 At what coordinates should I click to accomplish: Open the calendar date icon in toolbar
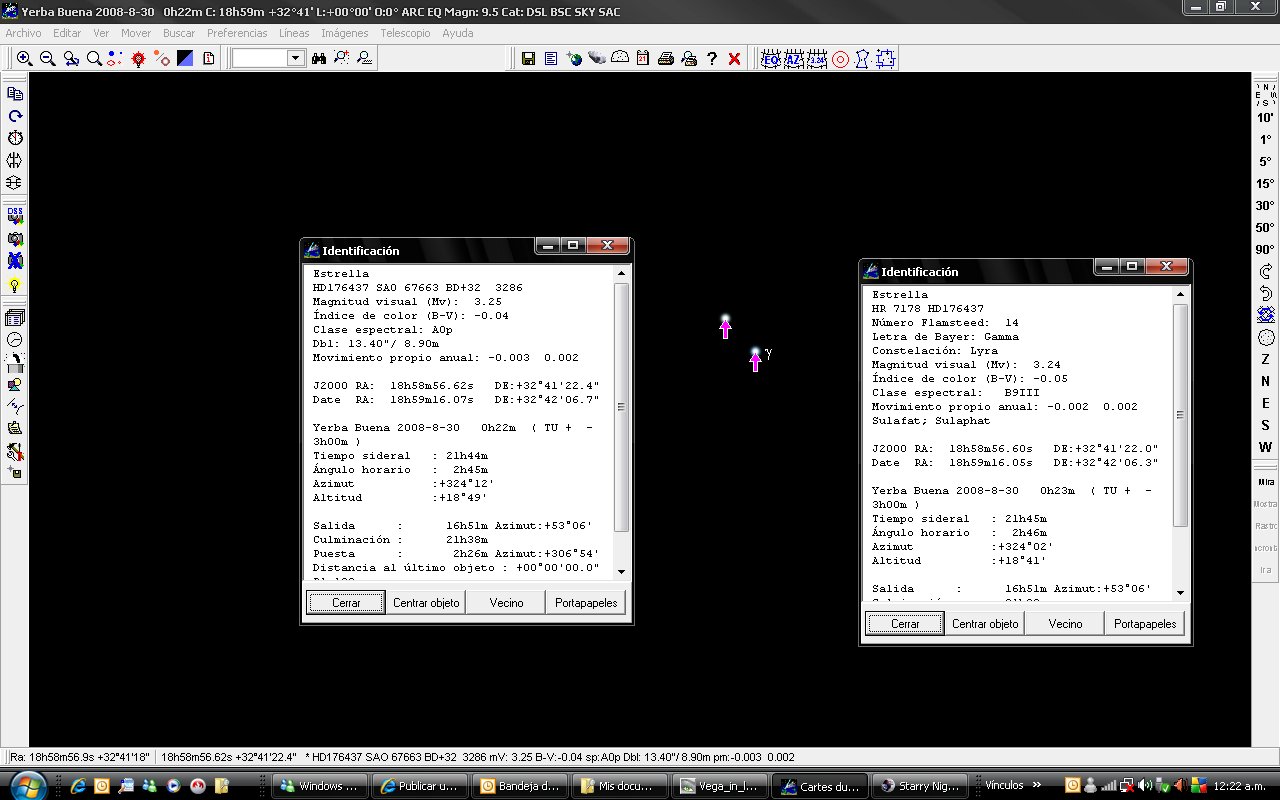642,59
